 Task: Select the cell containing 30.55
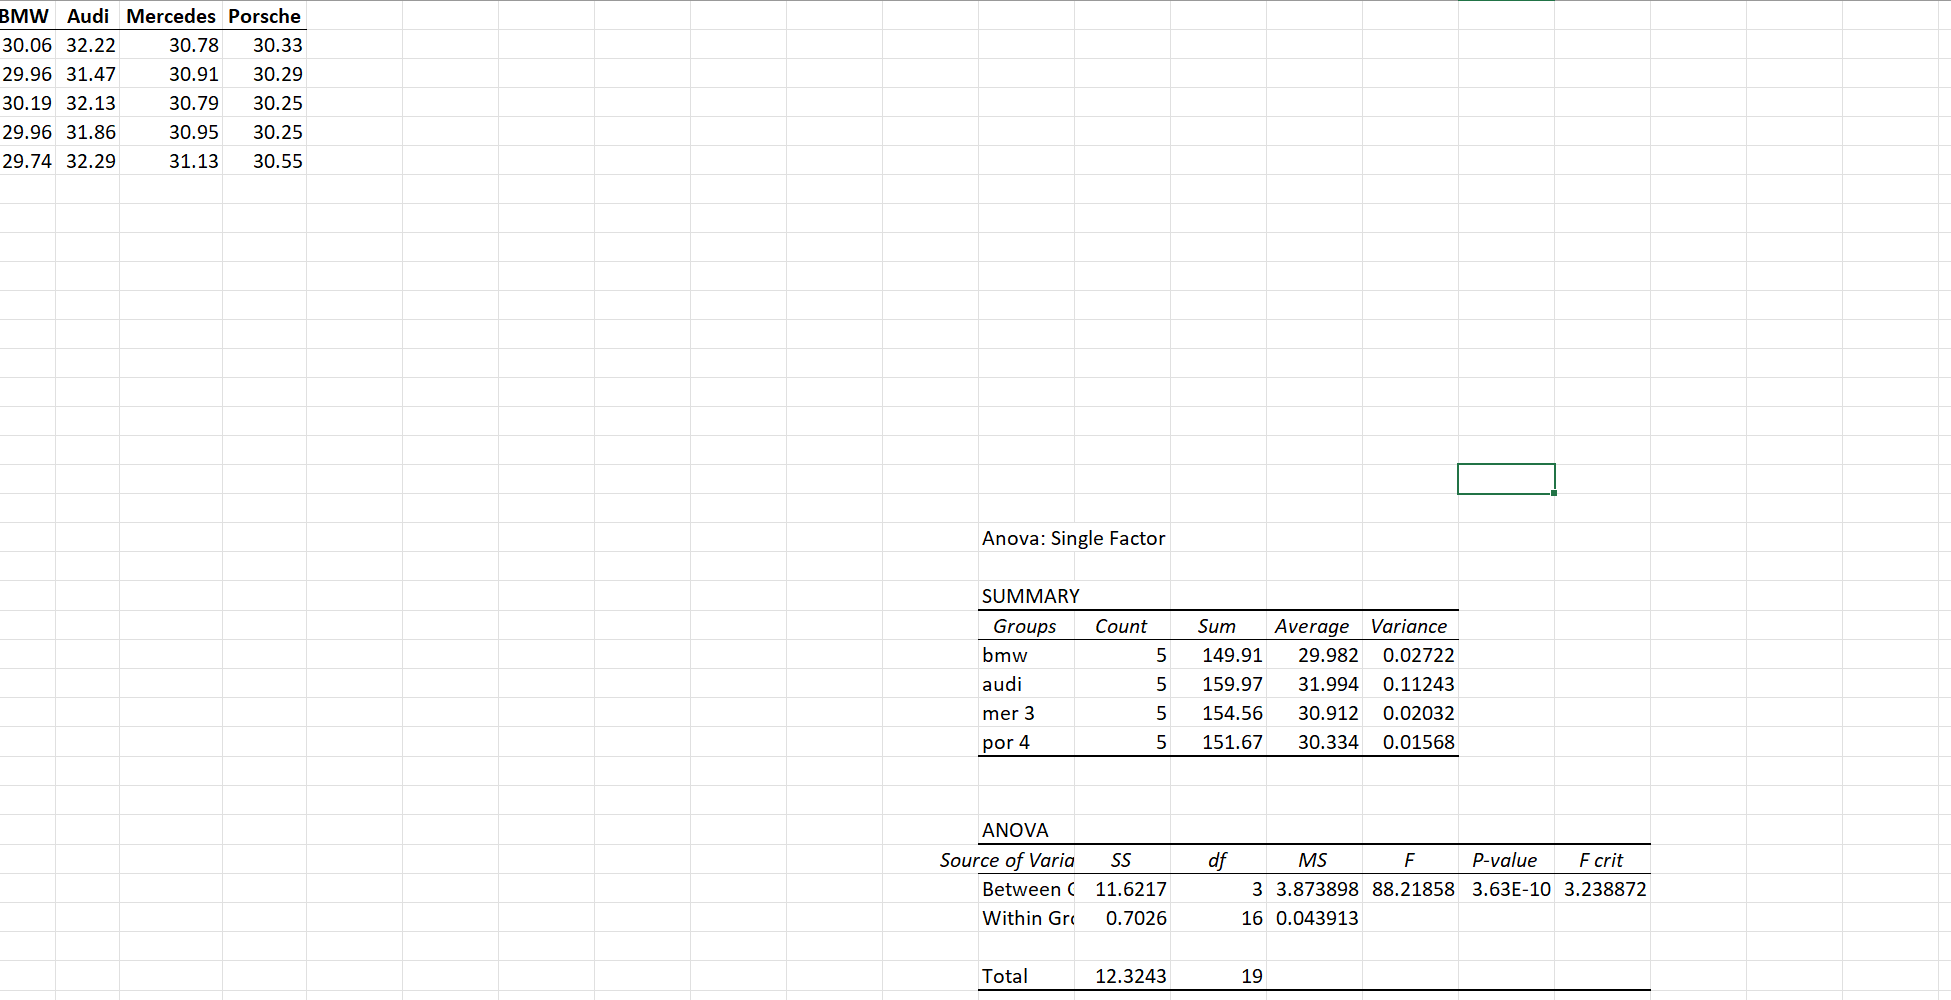point(264,161)
